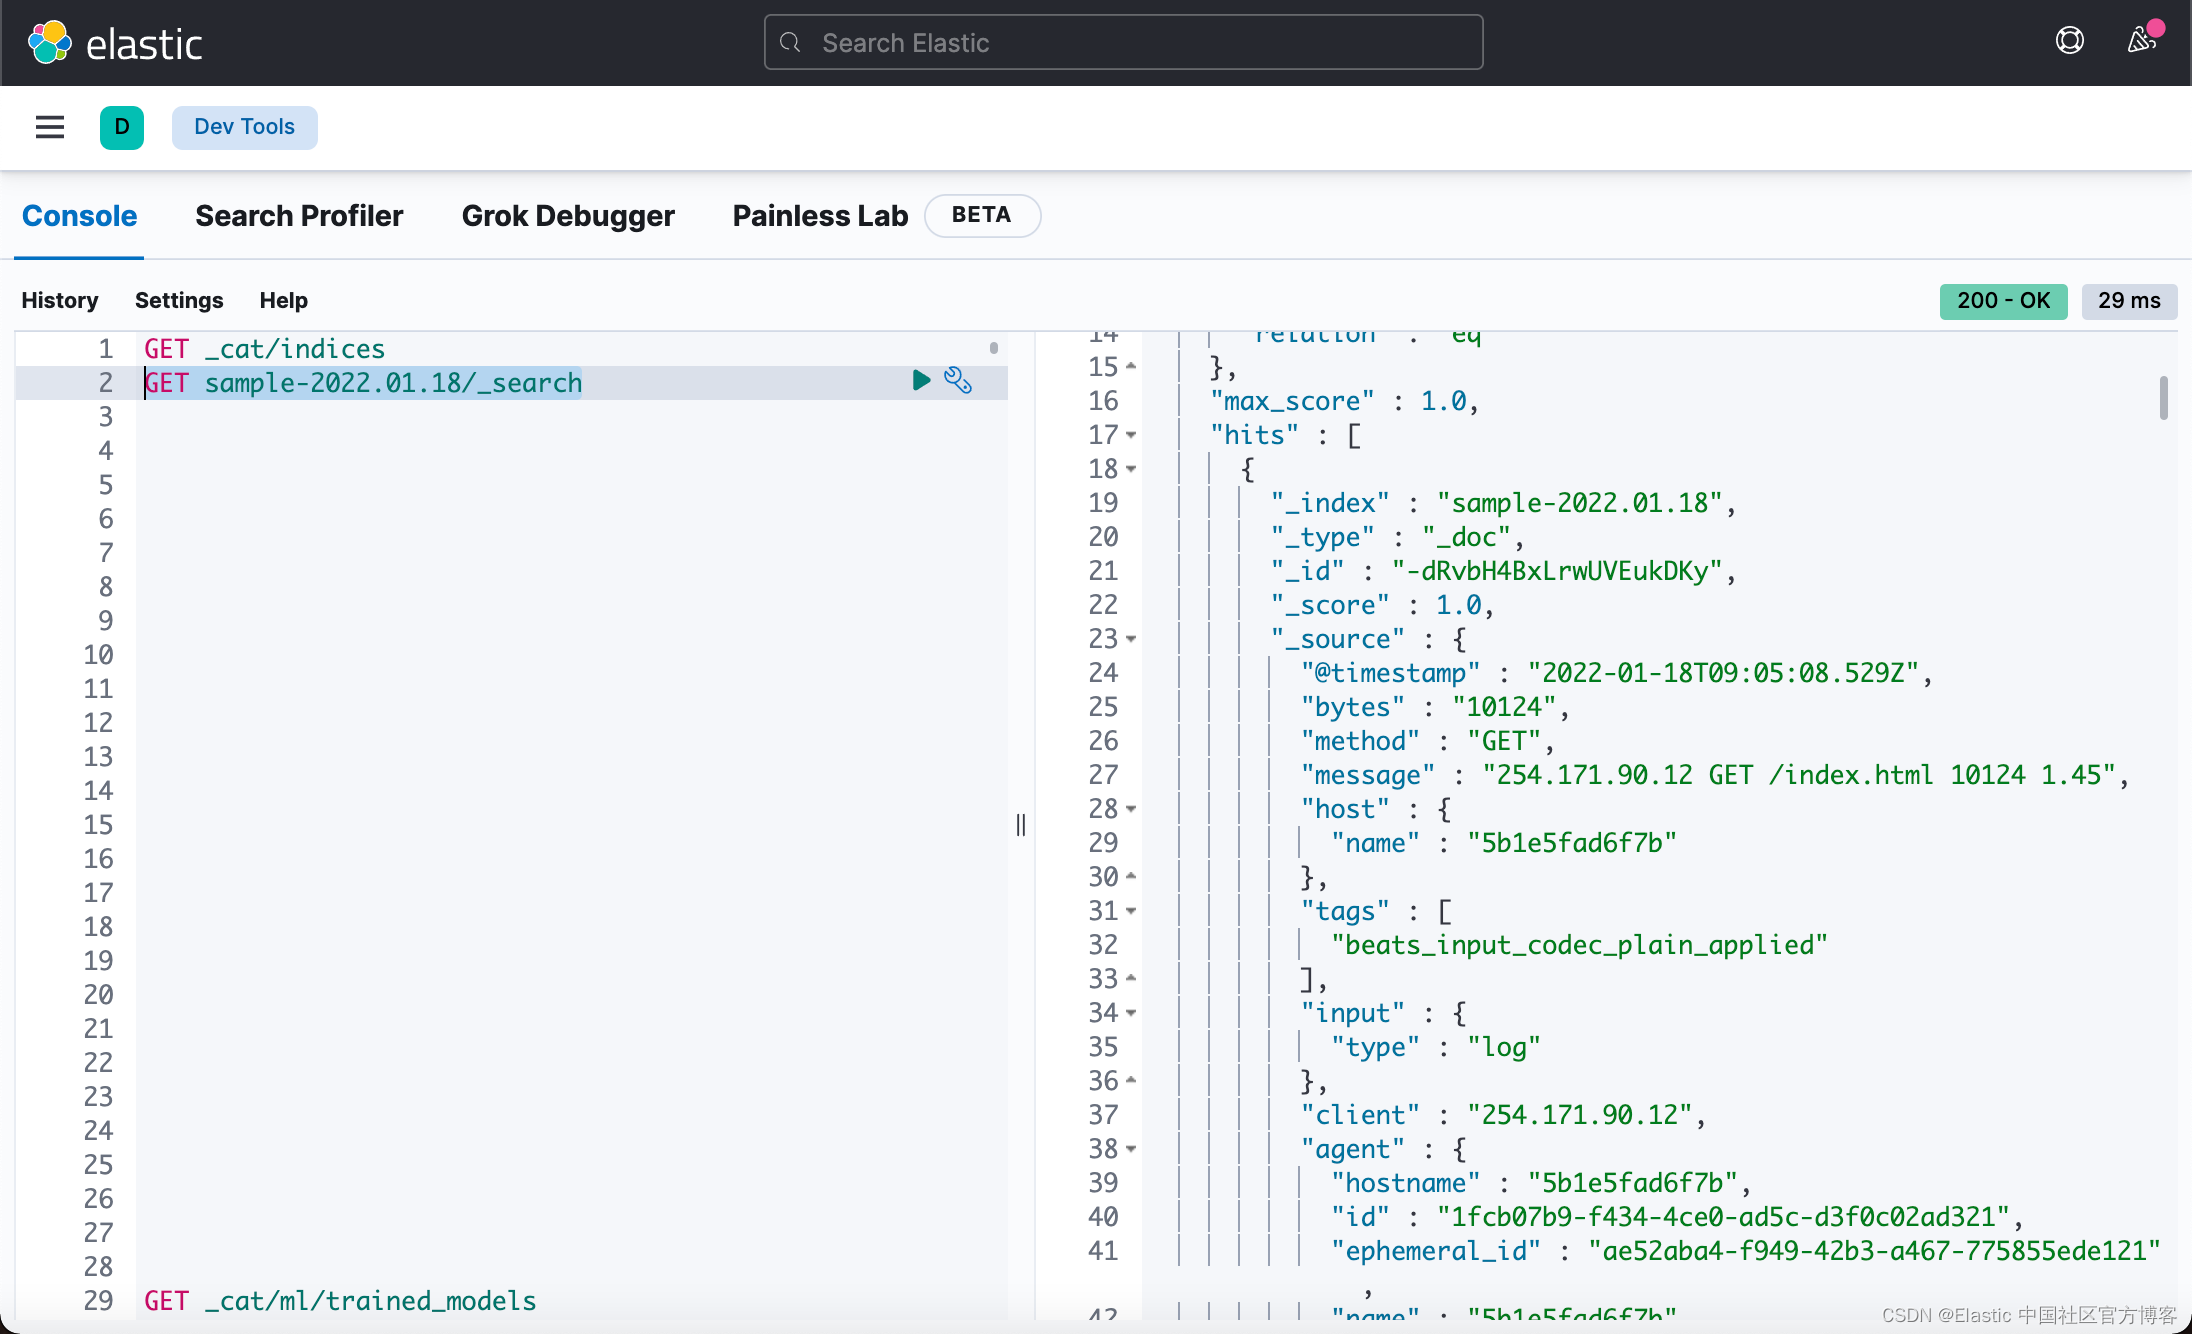This screenshot has height=1334, width=2192.
Task: Click the client value "254.171.90.12"
Action: point(1579,1115)
